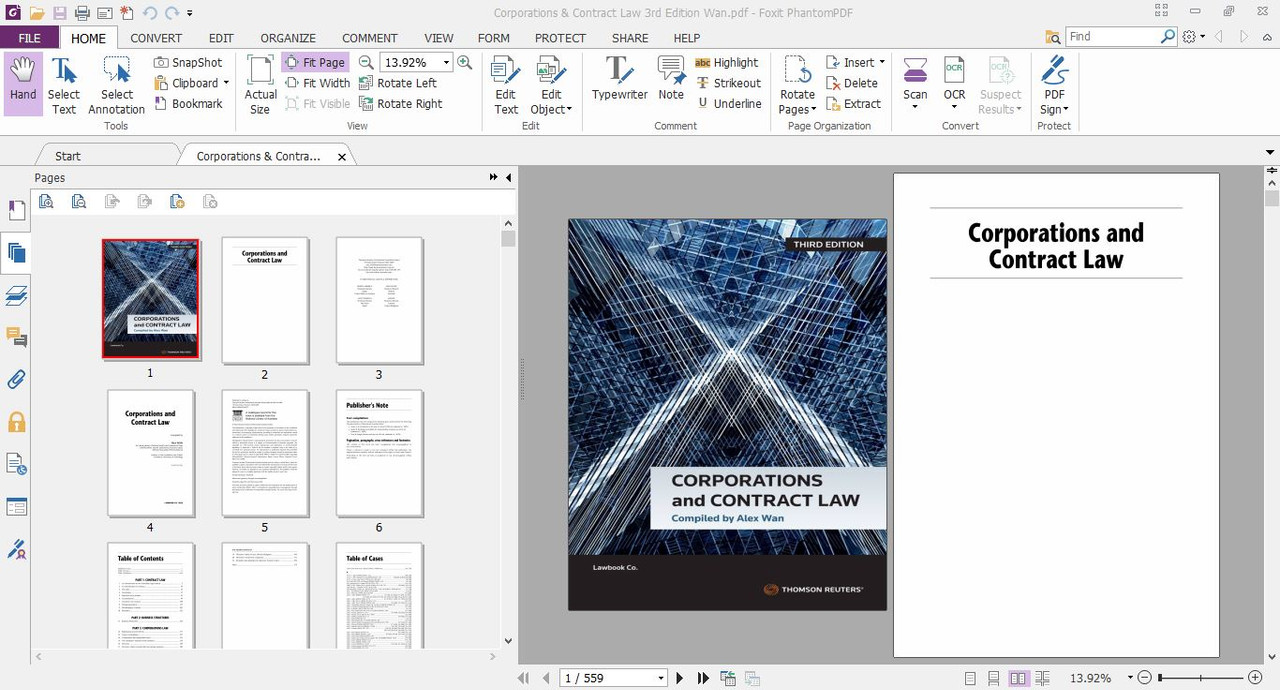Open the Attachments panel paperclip icon
This screenshot has width=1280, height=690.
[x=16, y=380]
